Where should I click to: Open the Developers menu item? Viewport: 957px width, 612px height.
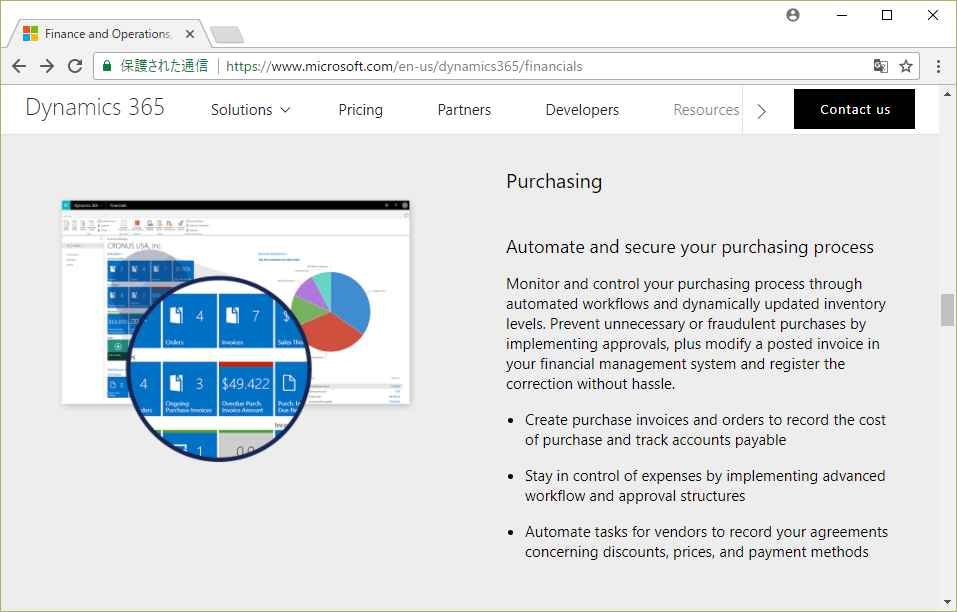[x=582, y=110]
